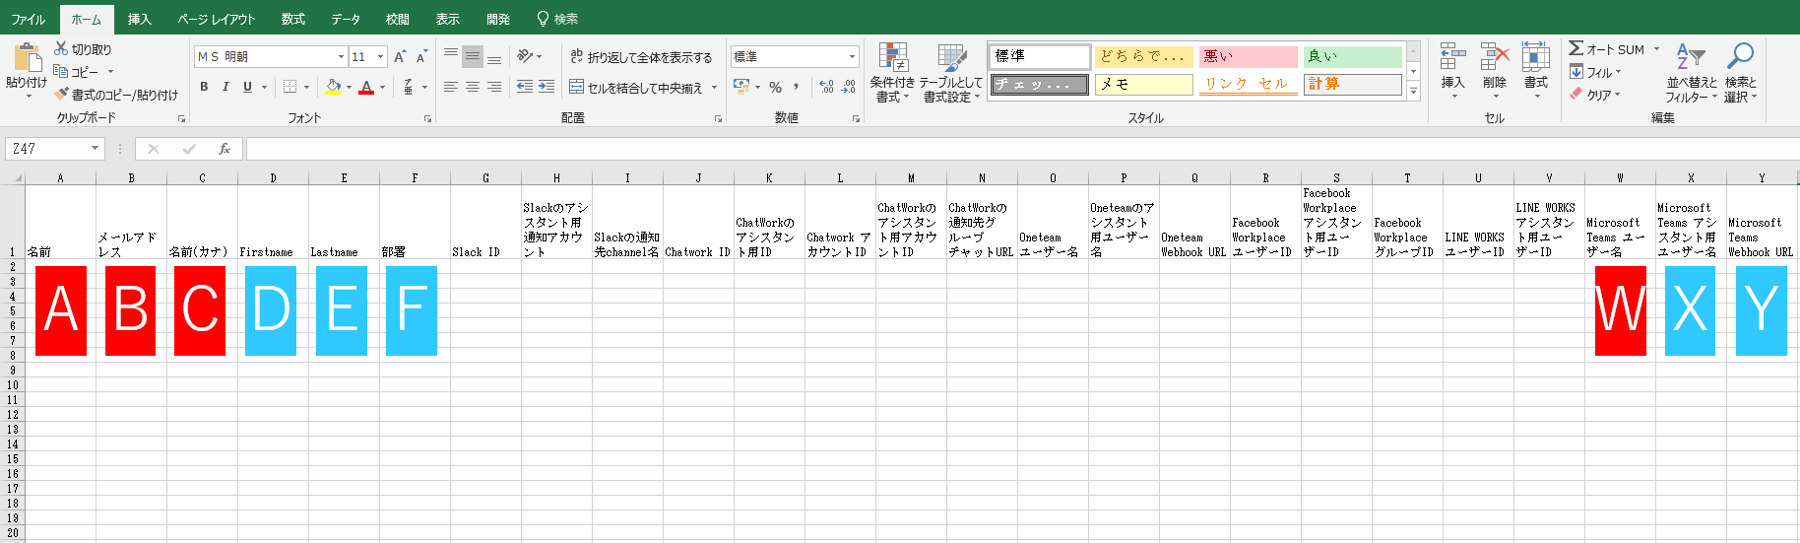Image resolution: width=1800 pixels, height=543 pixels.
Task: Toggle center horizontal alignment
Action: [x=472, y=87]
